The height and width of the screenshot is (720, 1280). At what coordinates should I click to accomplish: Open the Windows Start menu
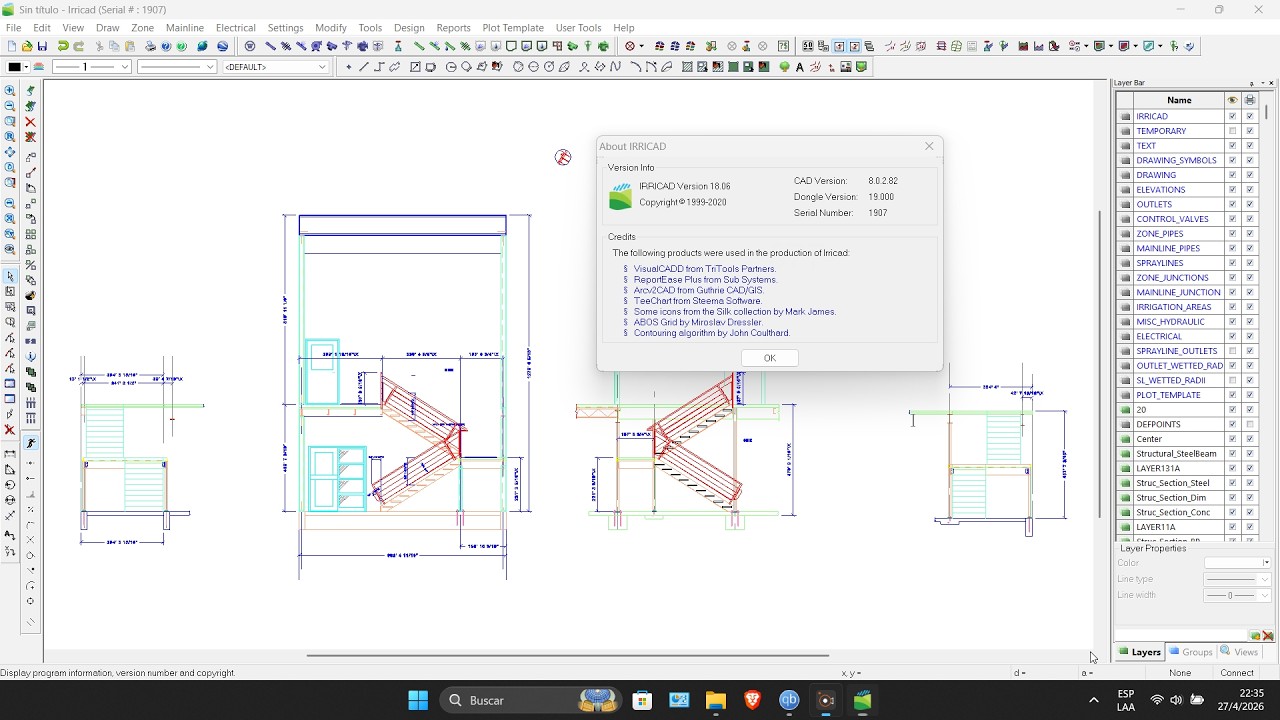[x=418, y=700]
